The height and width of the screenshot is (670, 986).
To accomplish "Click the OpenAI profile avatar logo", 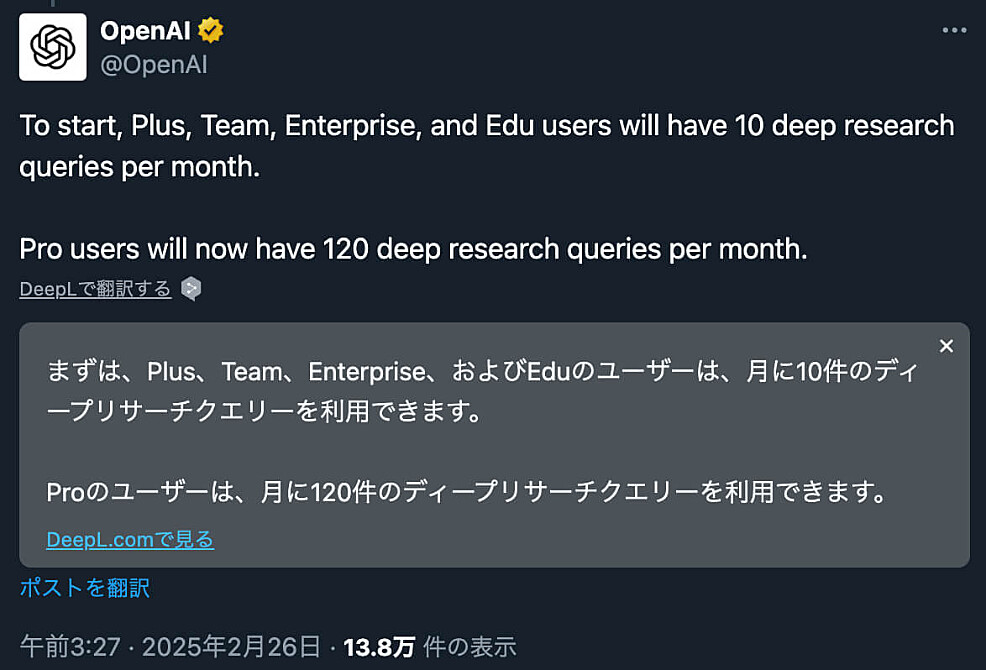I will [53, 47].
